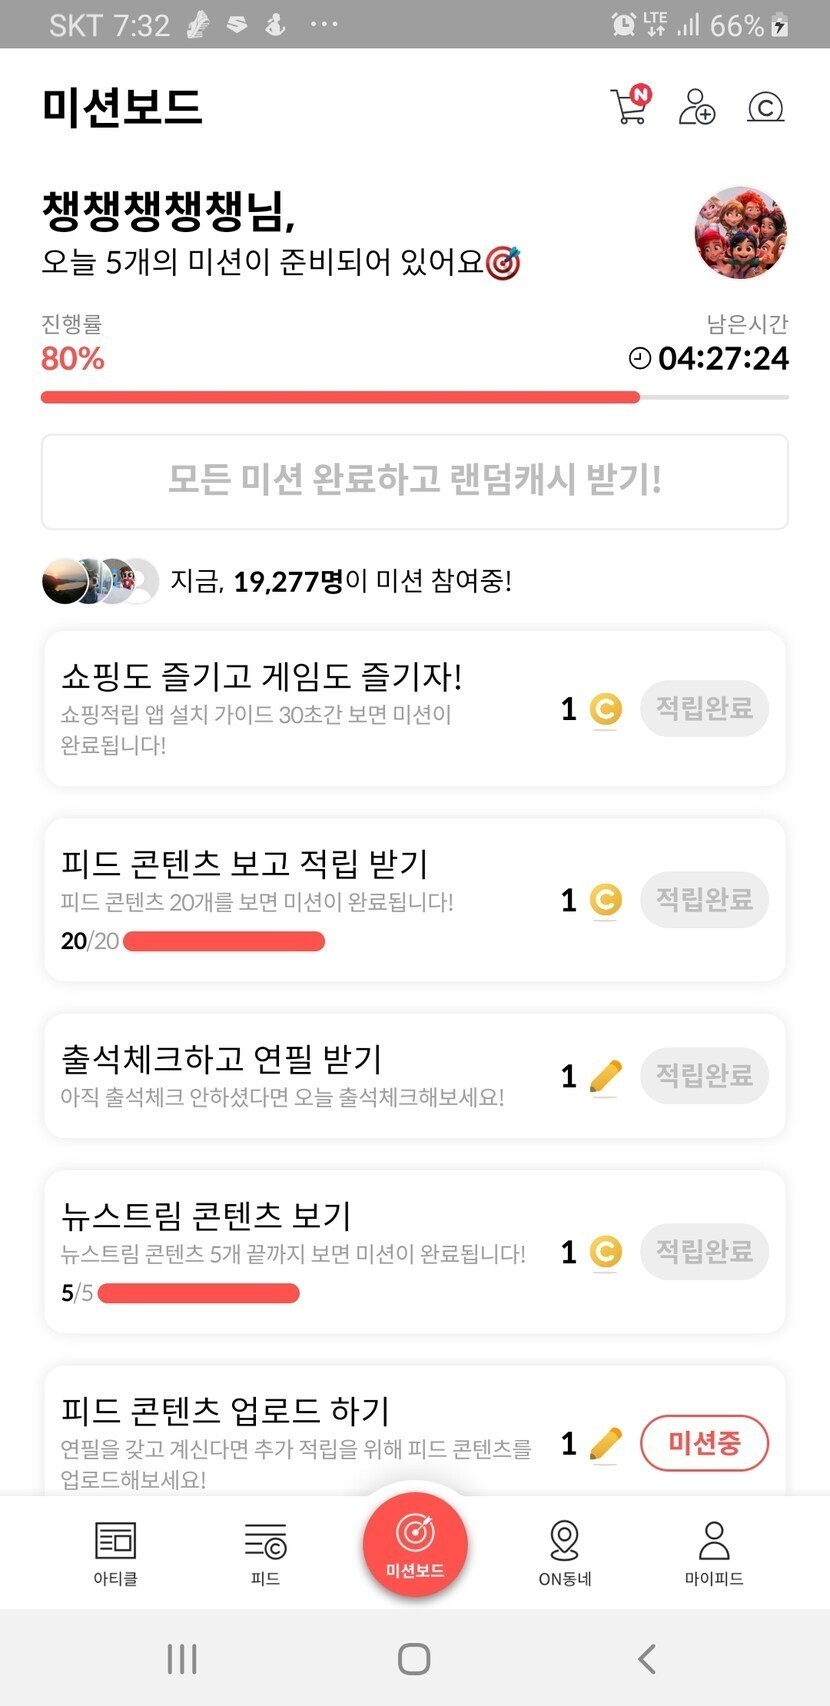Tap the profile avatar picture
Screen dimensions: 830x1706
[740, 232]
